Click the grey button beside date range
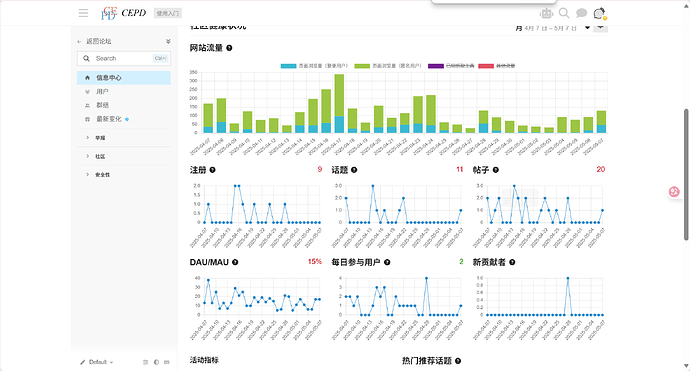Viewport: 690px width, 371px height. coord(600,28)
